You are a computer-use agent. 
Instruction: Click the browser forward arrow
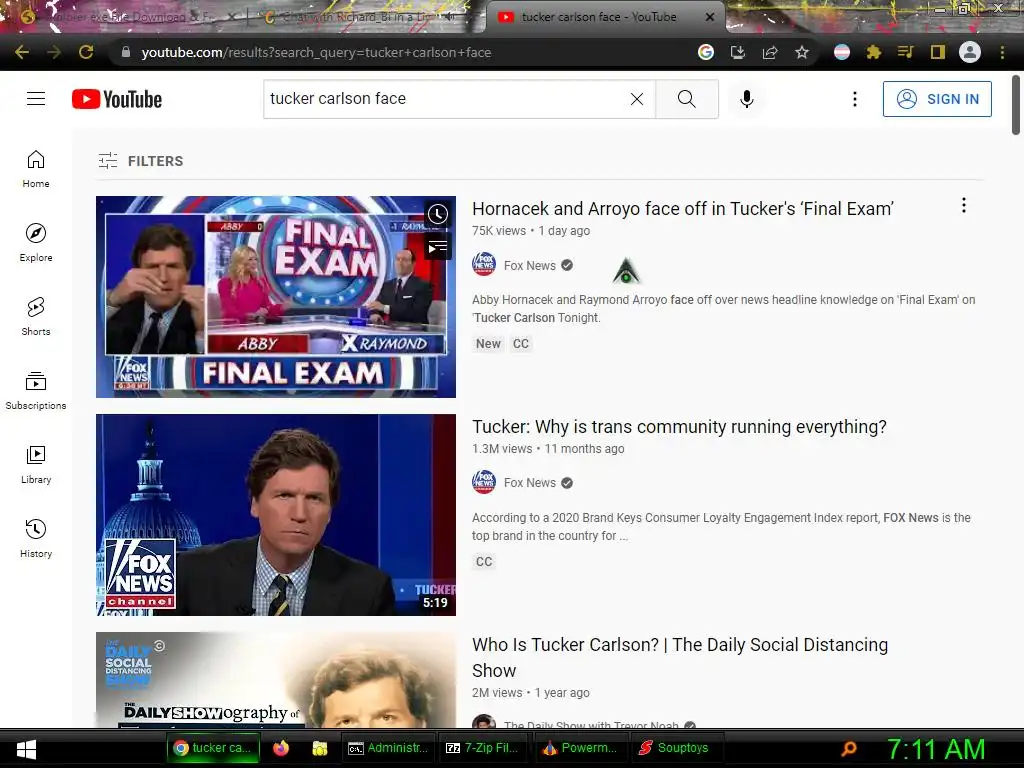[x=54, y=52]
